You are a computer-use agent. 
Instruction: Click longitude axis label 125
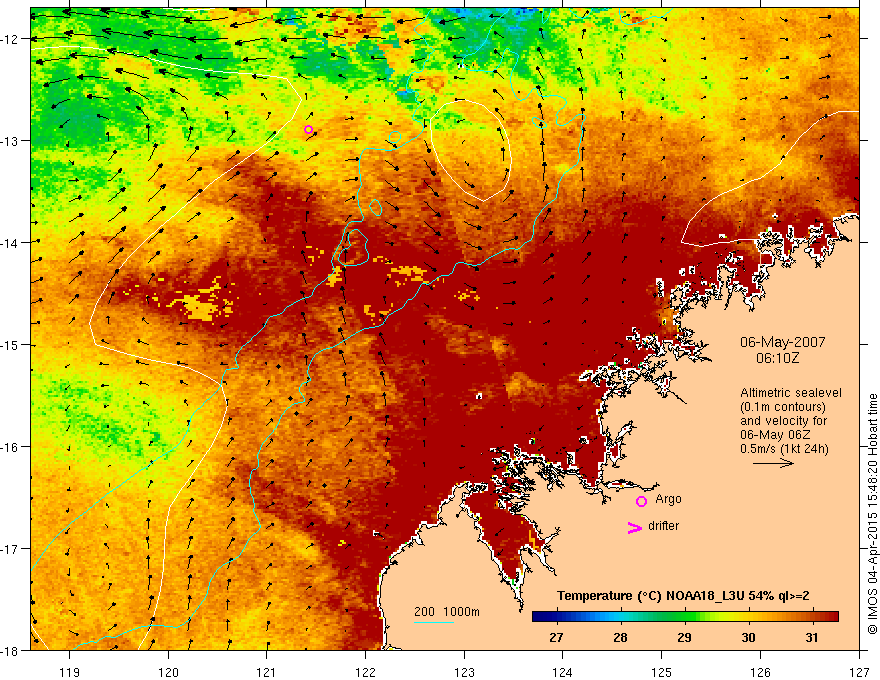(662, 672)
